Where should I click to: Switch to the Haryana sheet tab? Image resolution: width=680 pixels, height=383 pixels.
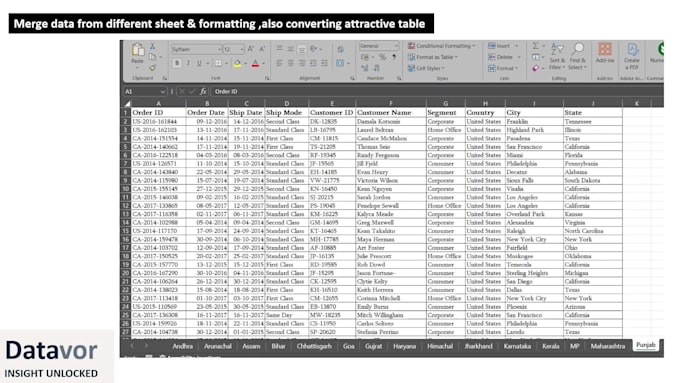point(405,346)
